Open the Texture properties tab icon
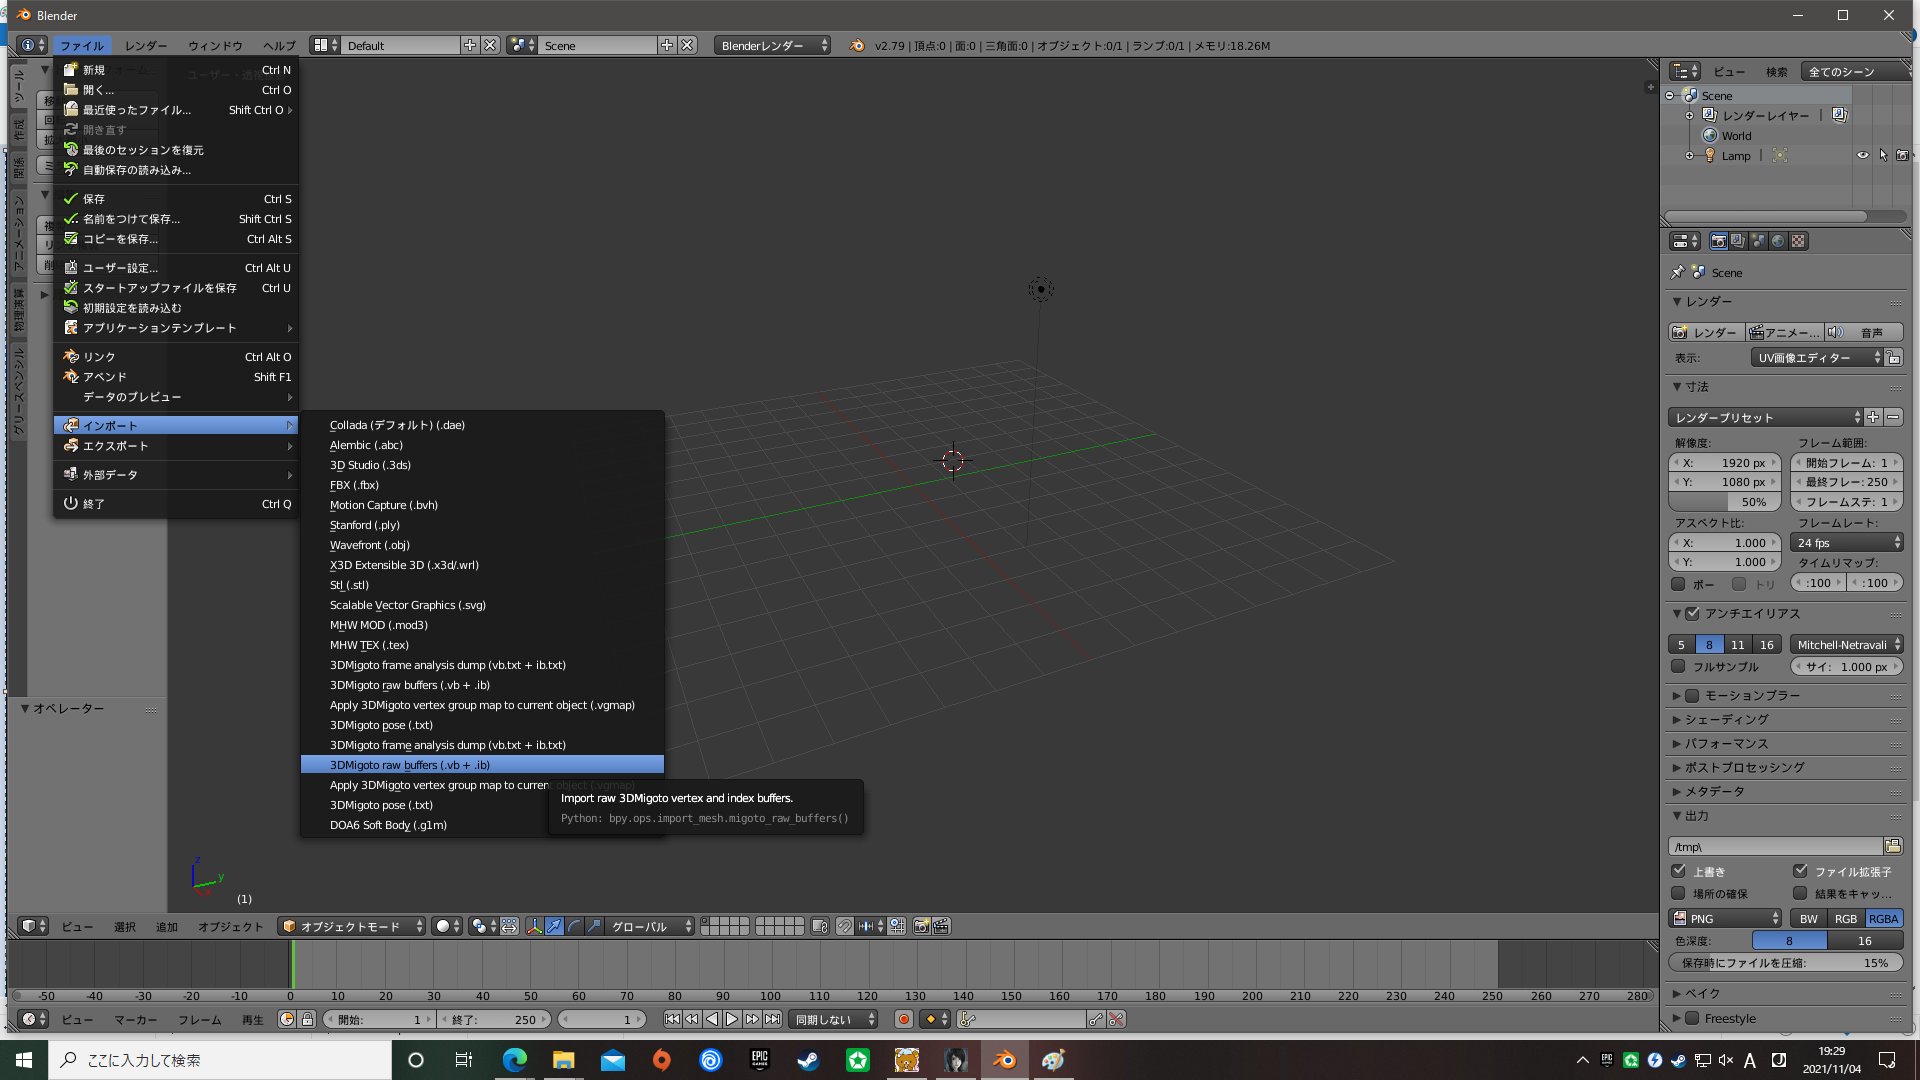The height and width of the screenshot is (1080, 1920). tap(1798, 241)
